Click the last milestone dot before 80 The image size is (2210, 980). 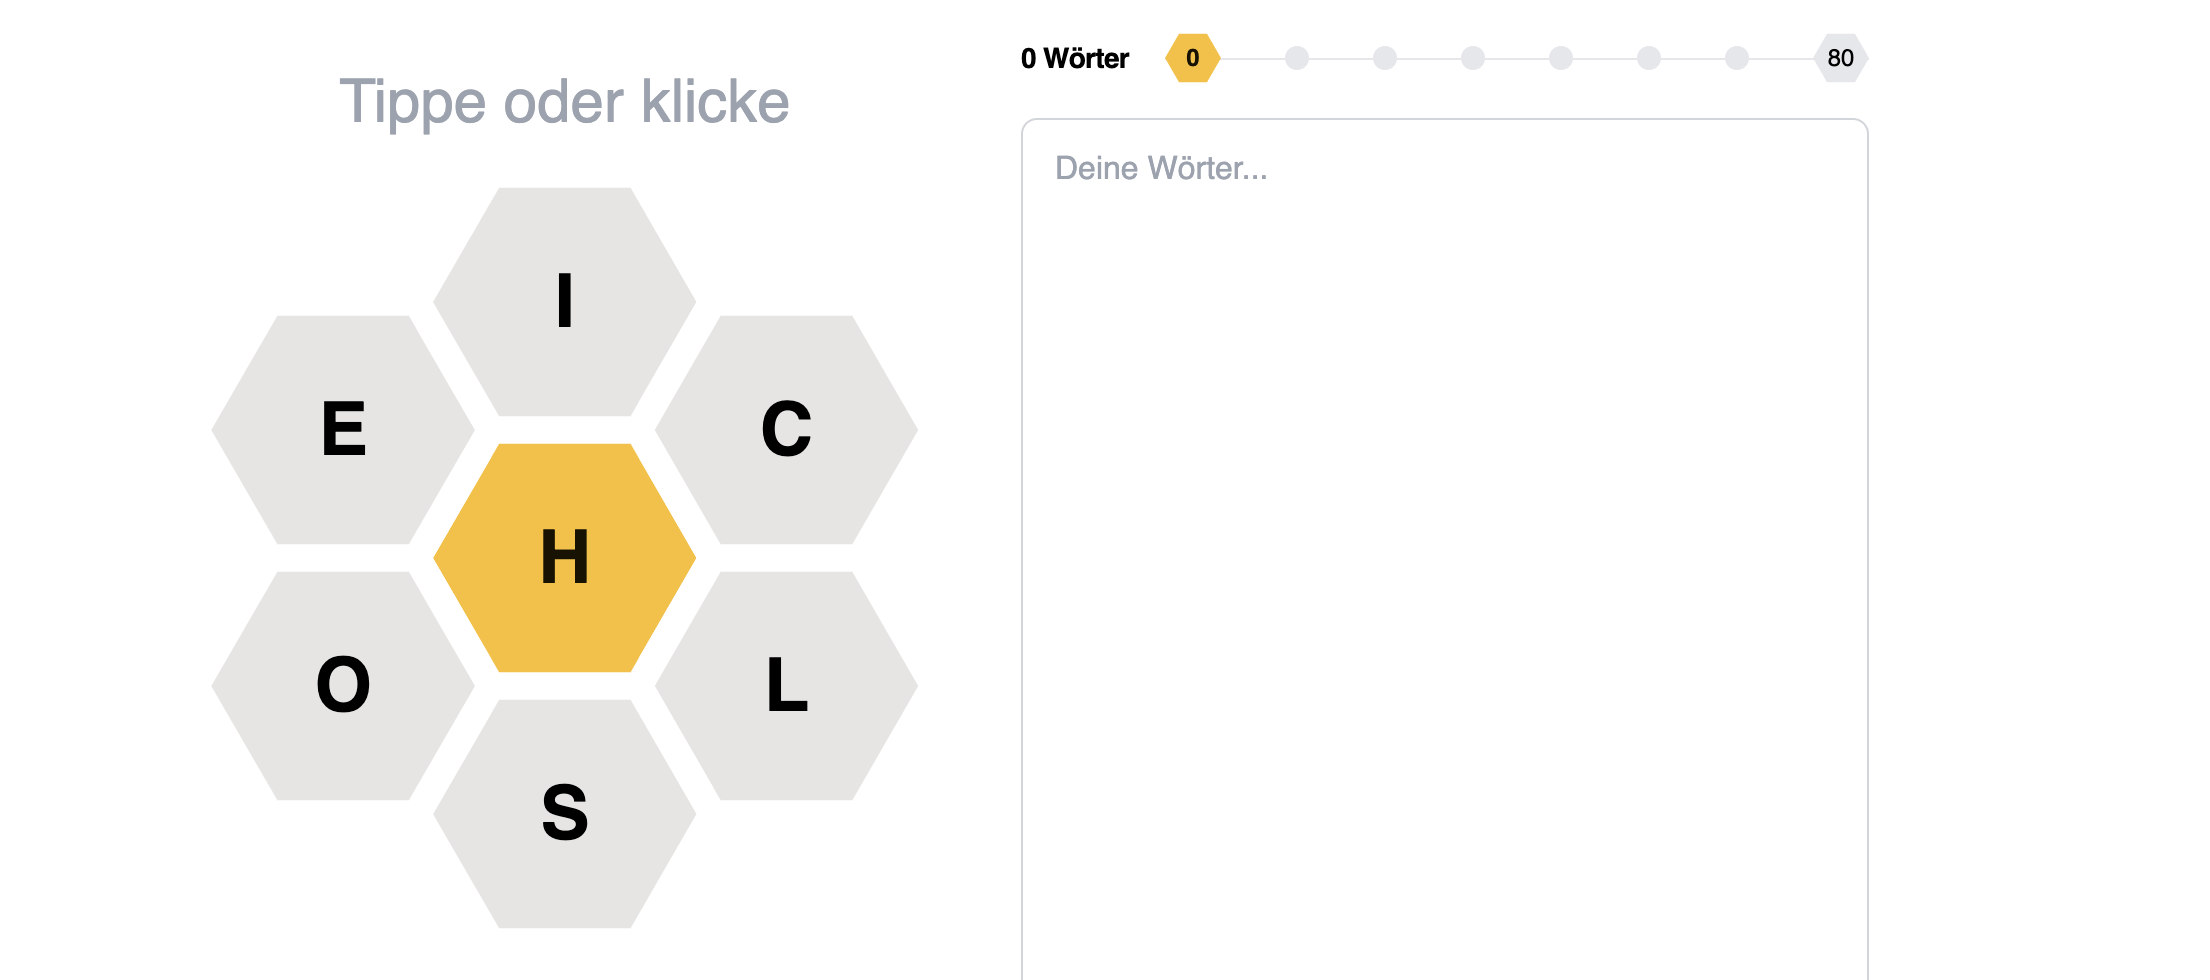pos(1737,58)
